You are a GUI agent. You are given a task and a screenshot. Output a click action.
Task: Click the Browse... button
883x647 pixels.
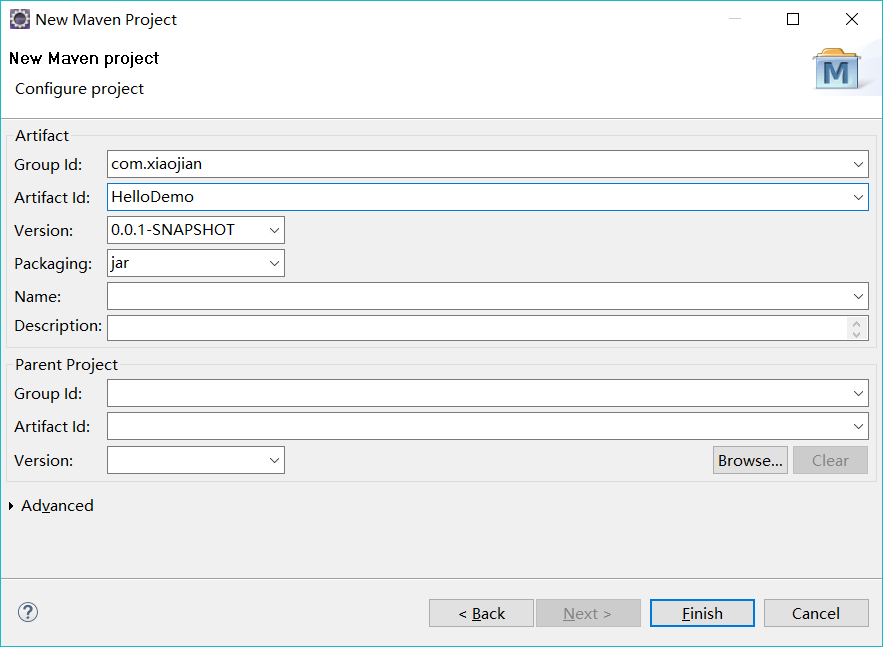750,460
